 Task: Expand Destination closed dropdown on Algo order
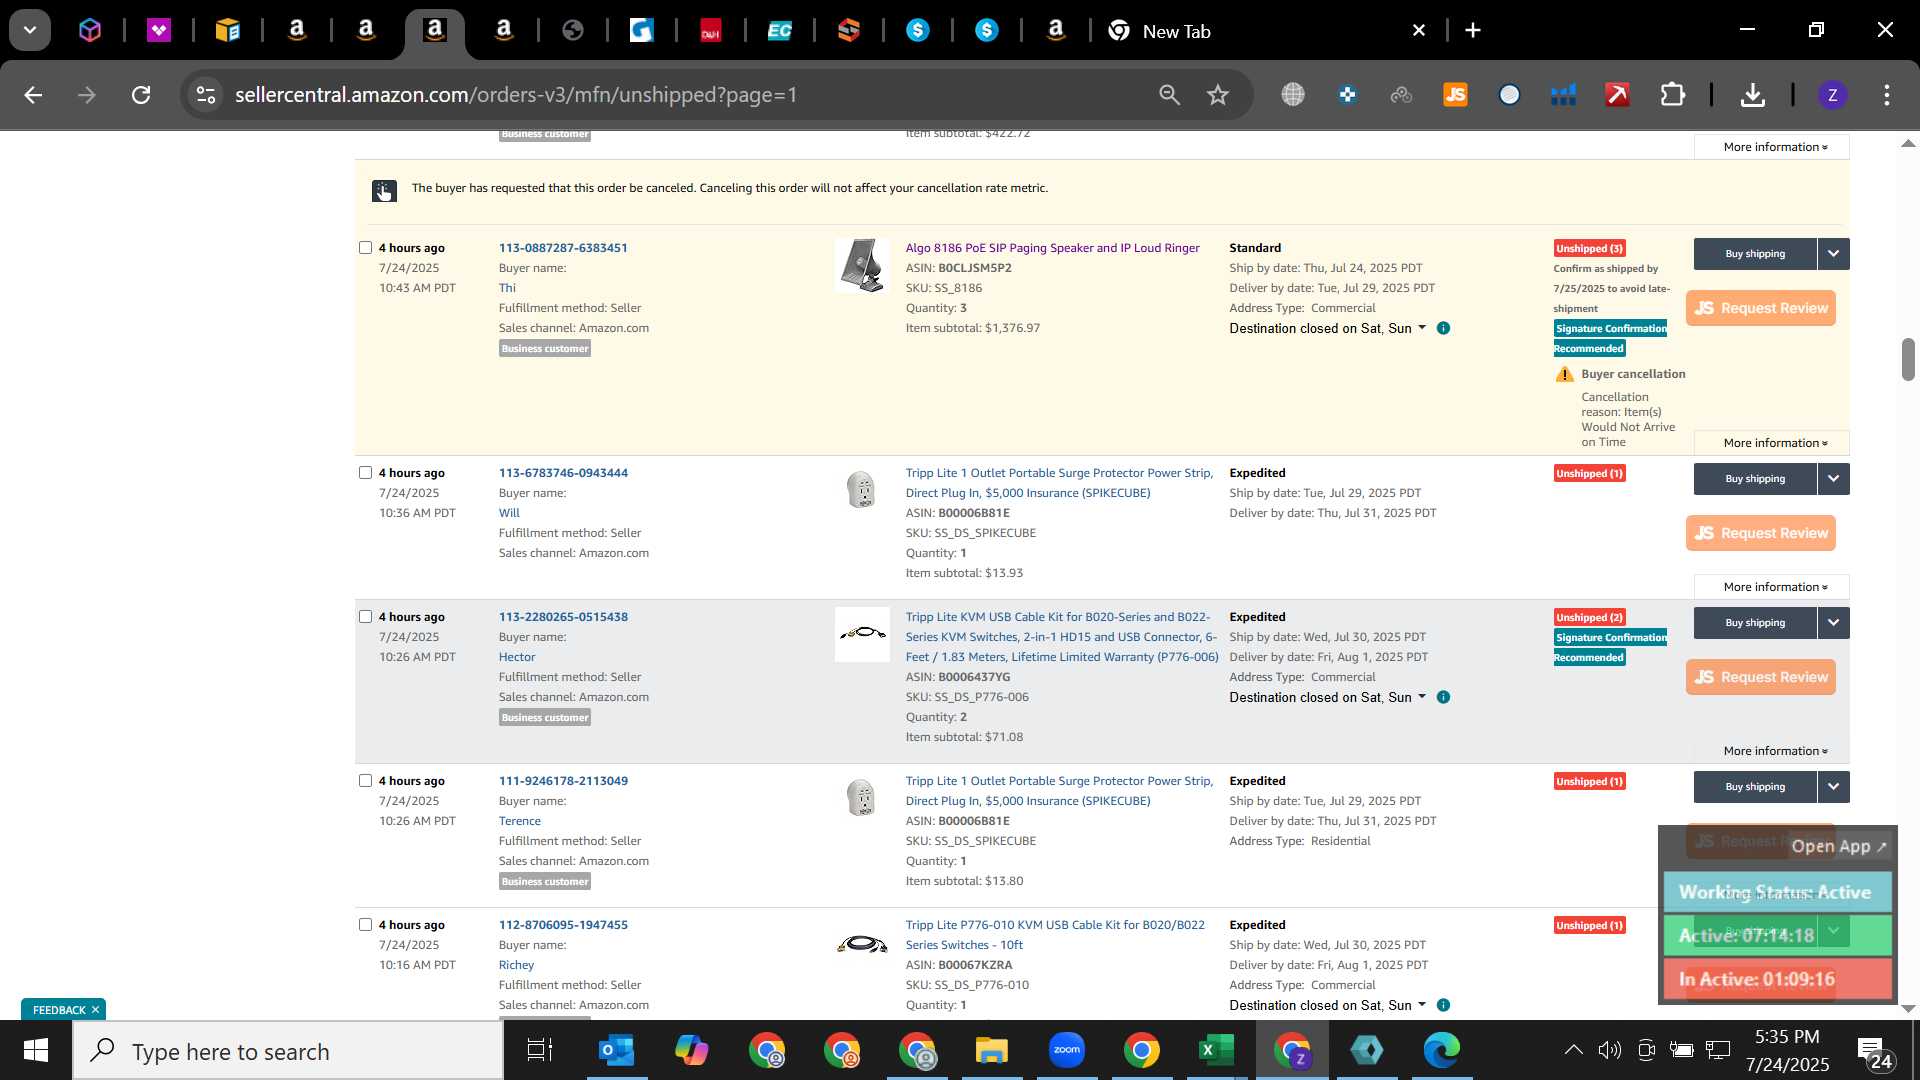tap(1422, 328)
